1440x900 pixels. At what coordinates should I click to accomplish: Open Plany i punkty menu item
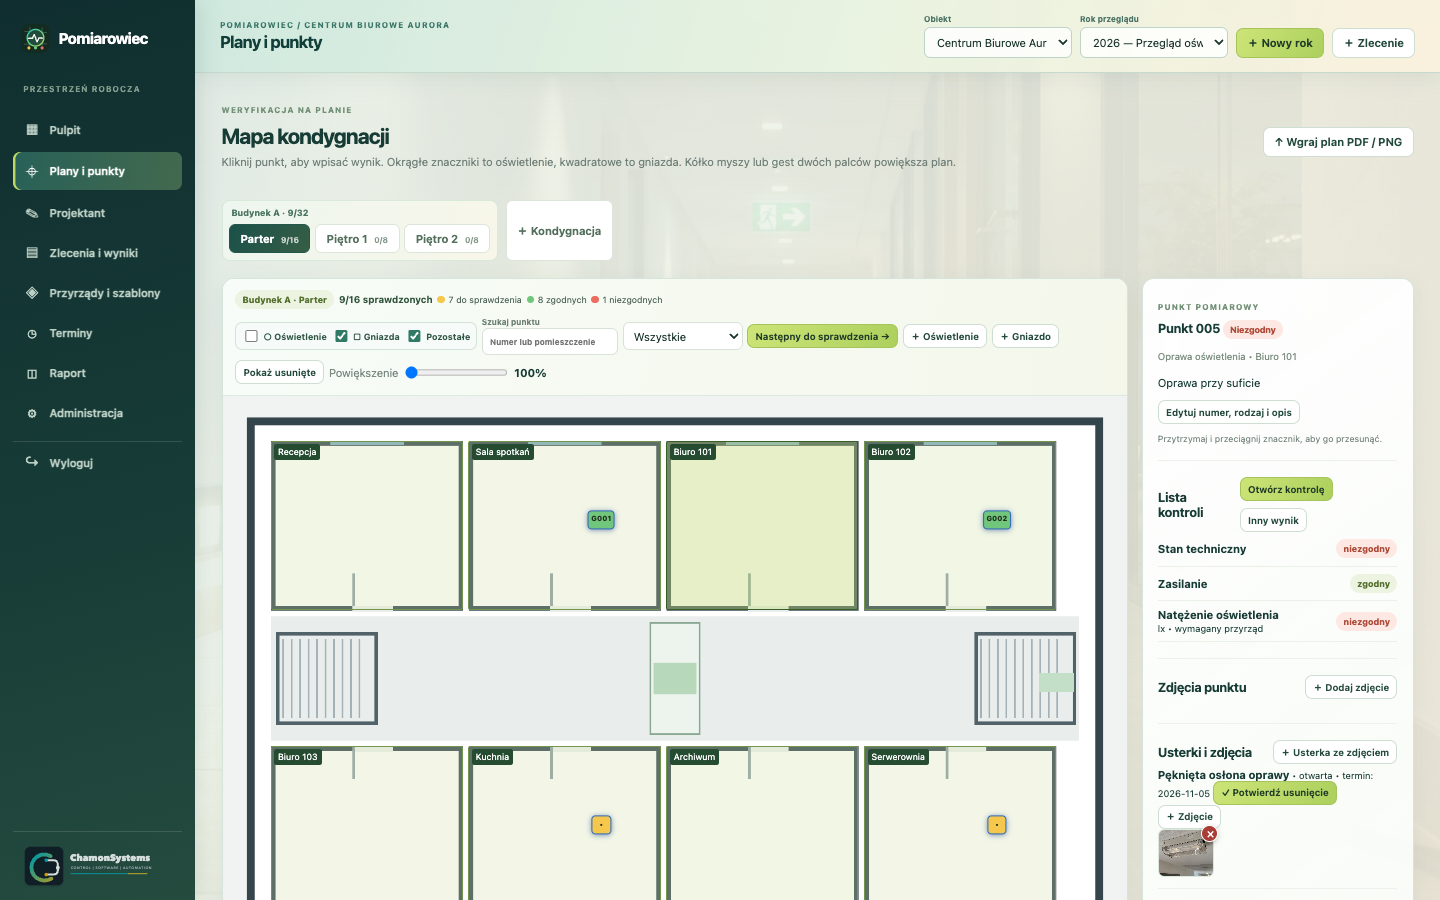[98, 171]
